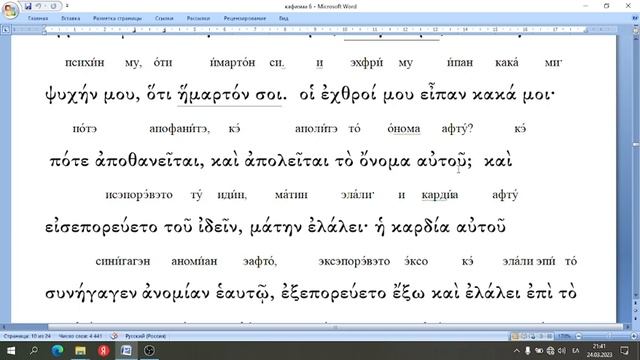The height and width of the screenshot is (360, 640).
Task: Switch to Web Layout view in status bar
Action: point(533,336)
